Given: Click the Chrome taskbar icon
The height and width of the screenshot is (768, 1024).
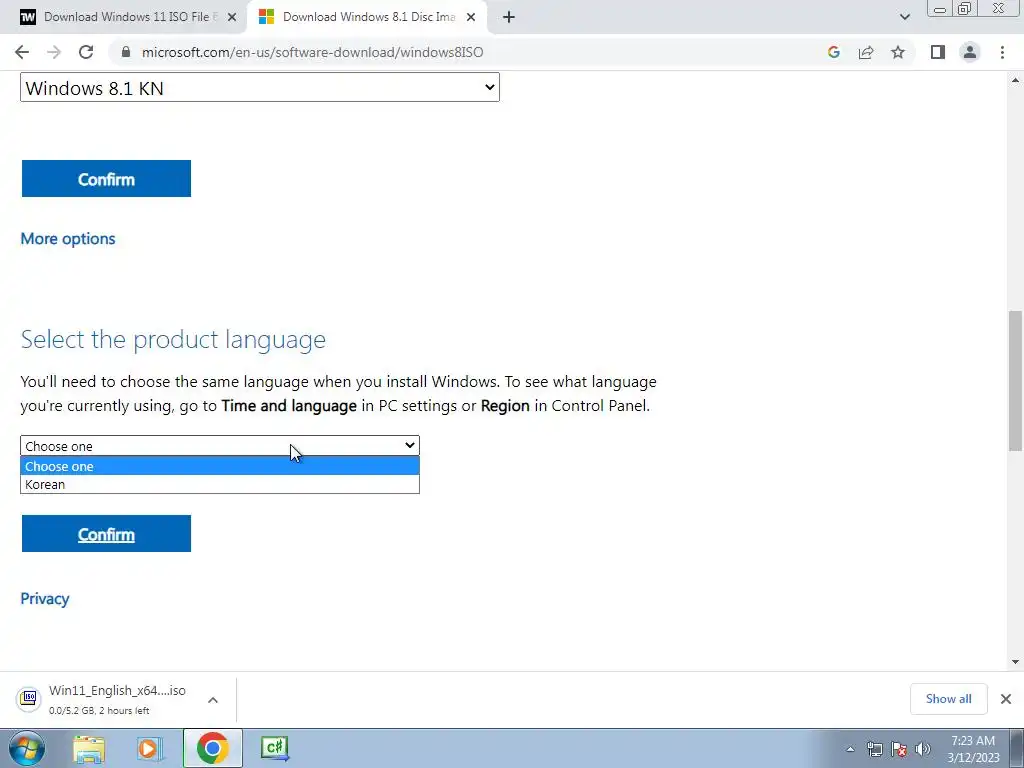Looking at the screenshot, I should point(212,748).
